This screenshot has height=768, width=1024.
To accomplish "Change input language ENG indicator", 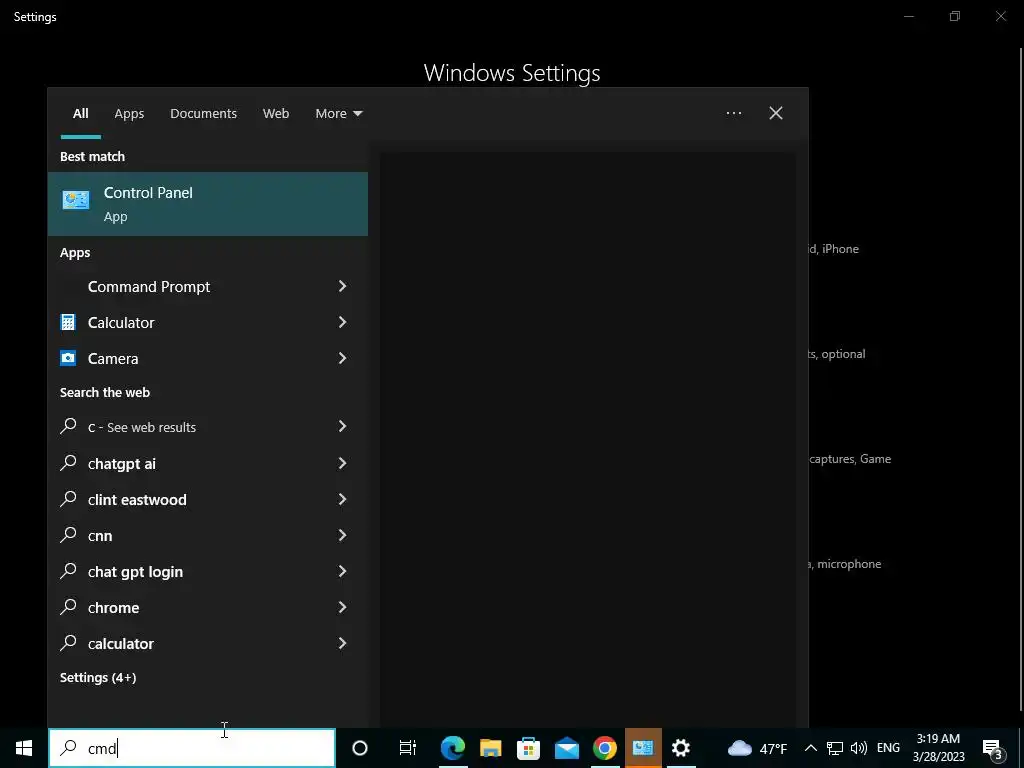I will (888, 748).
